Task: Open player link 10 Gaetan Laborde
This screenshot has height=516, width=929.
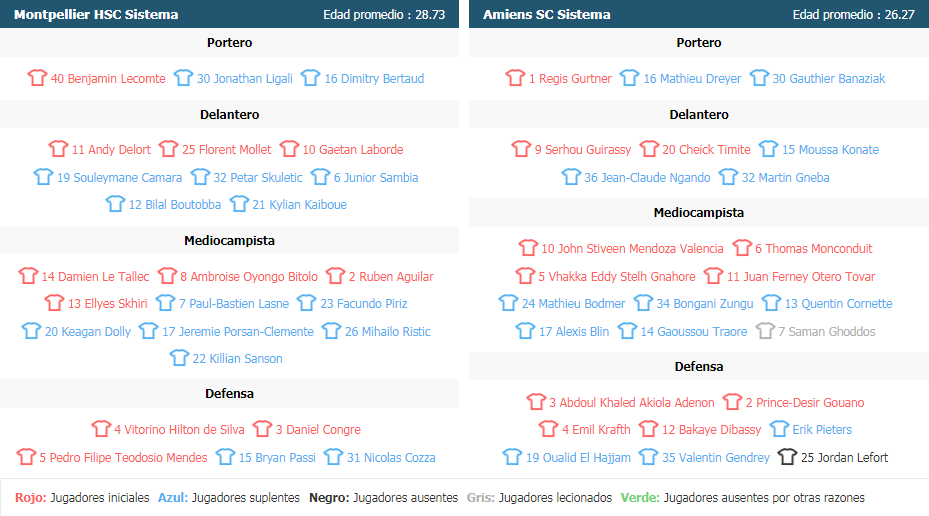Action: 353,149
